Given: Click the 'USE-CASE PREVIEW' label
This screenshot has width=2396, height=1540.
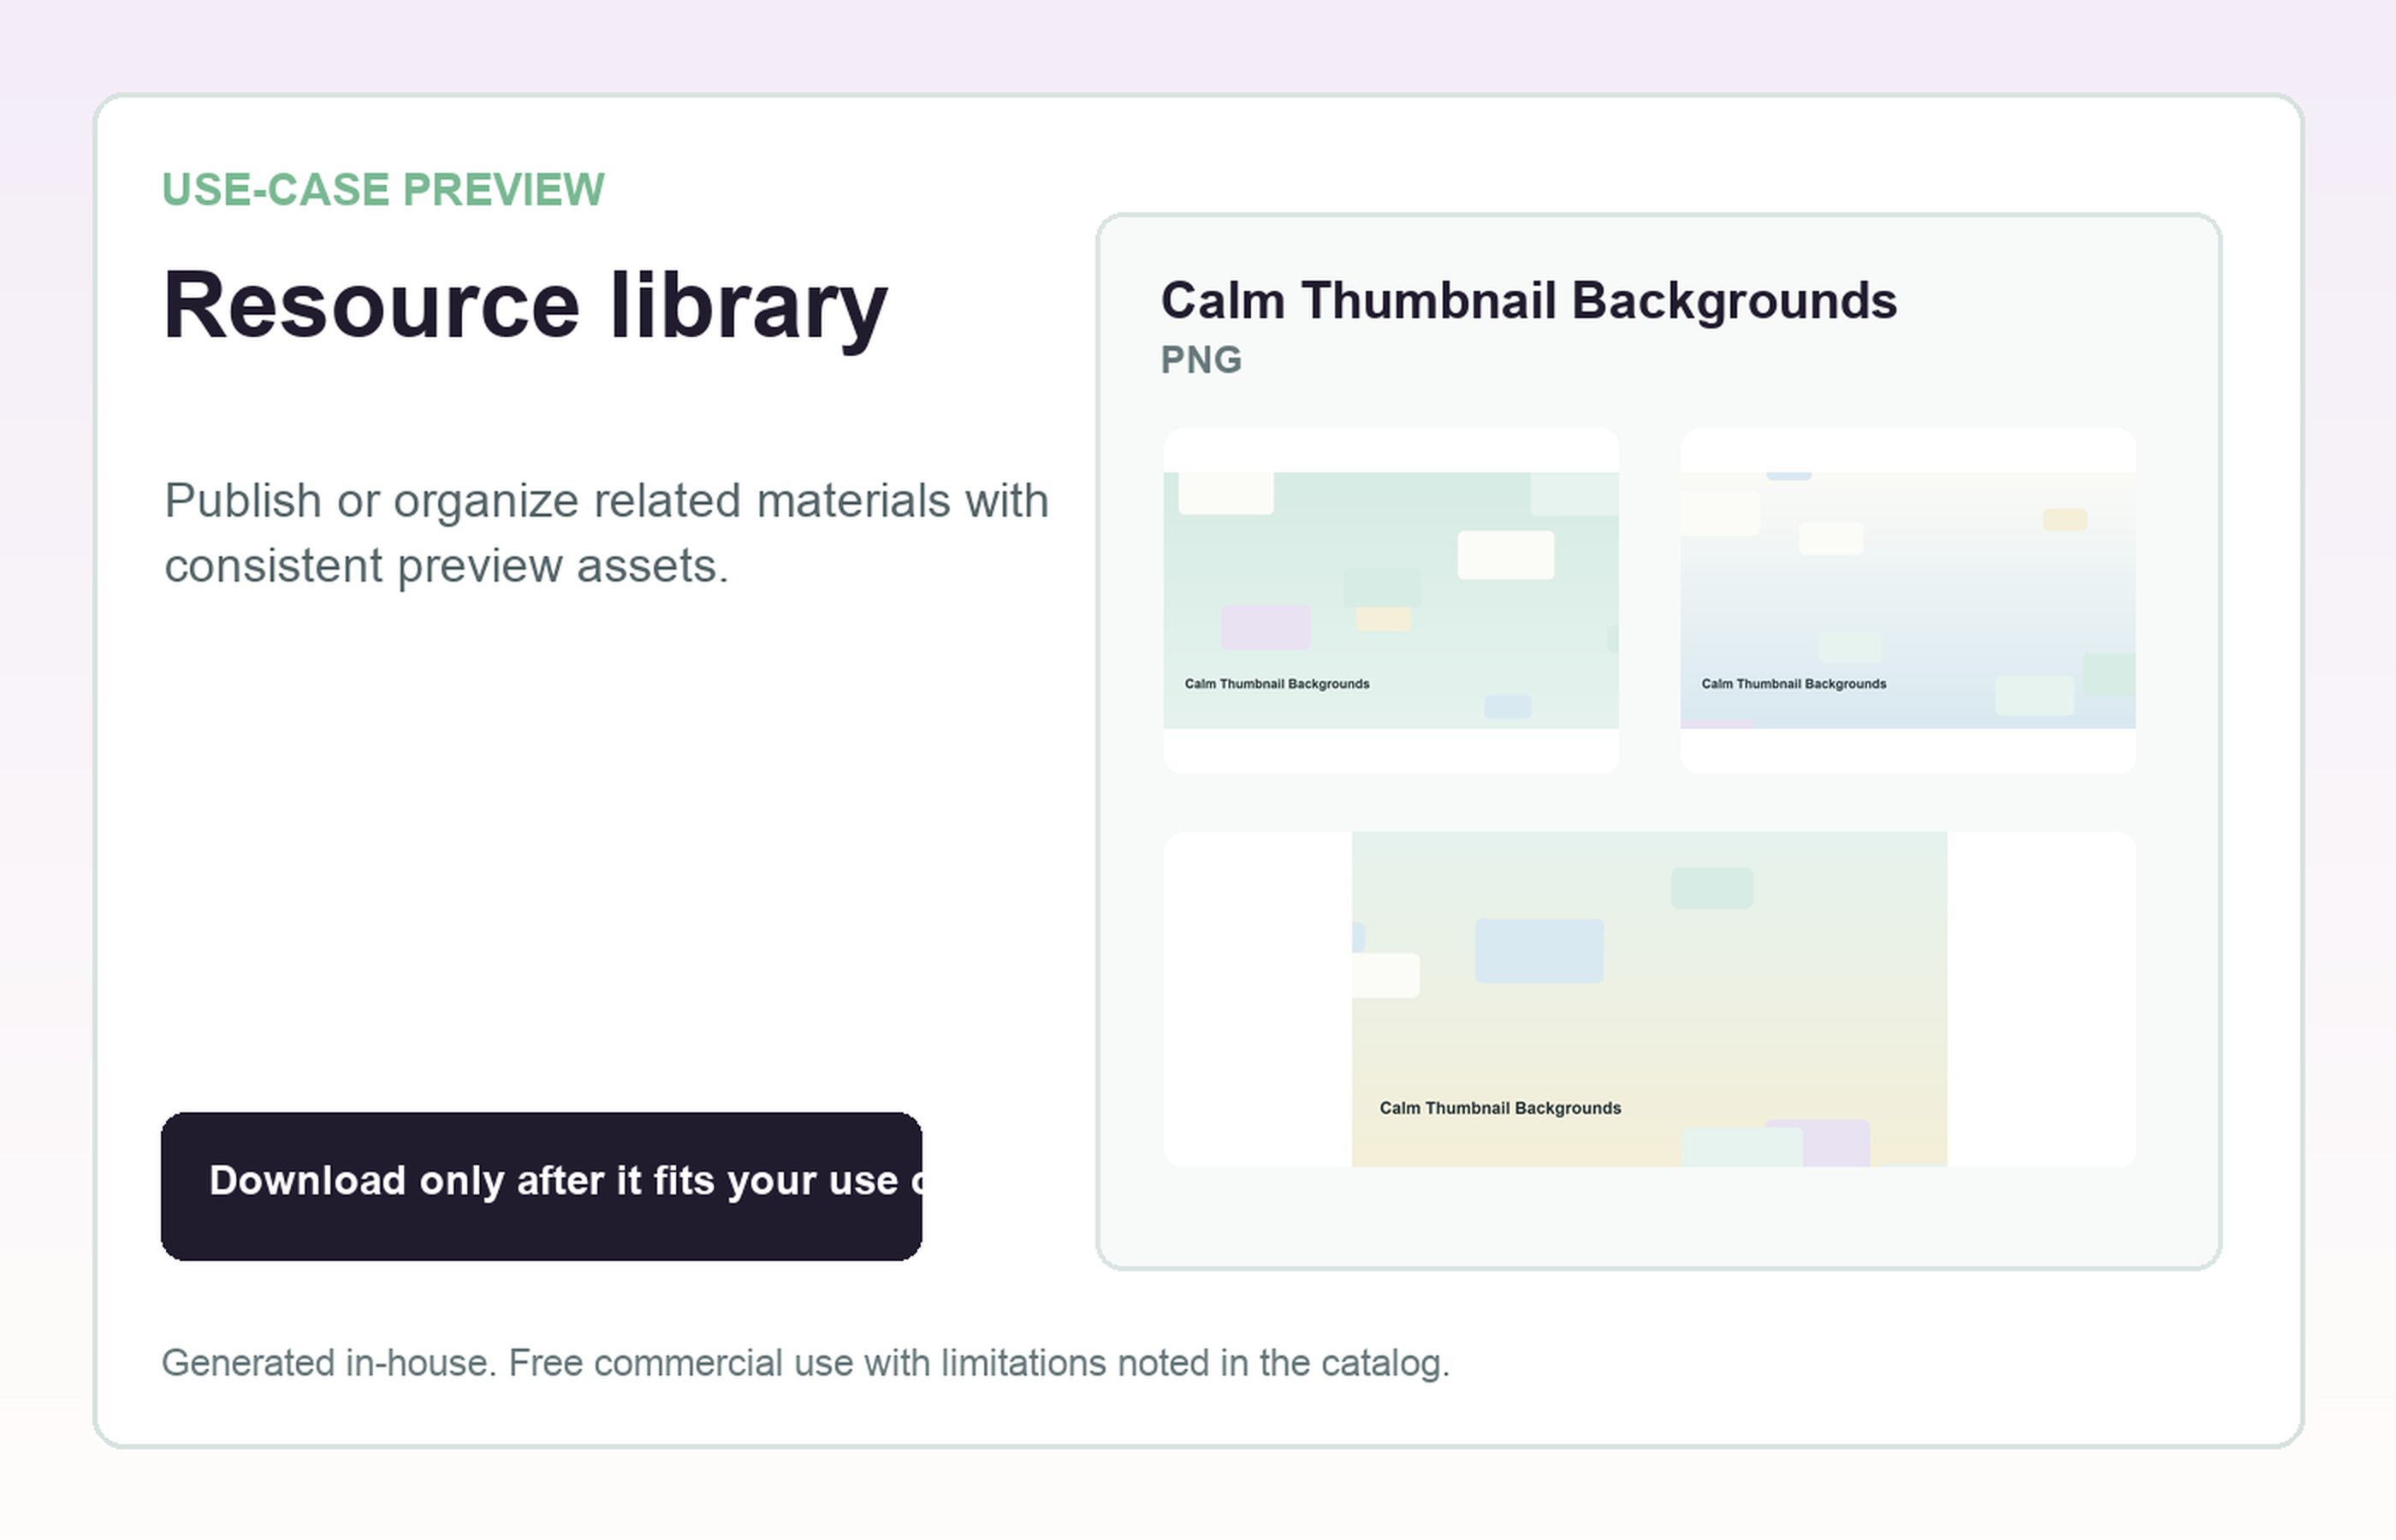Looking at the screenshot, I should coord(383,189).
